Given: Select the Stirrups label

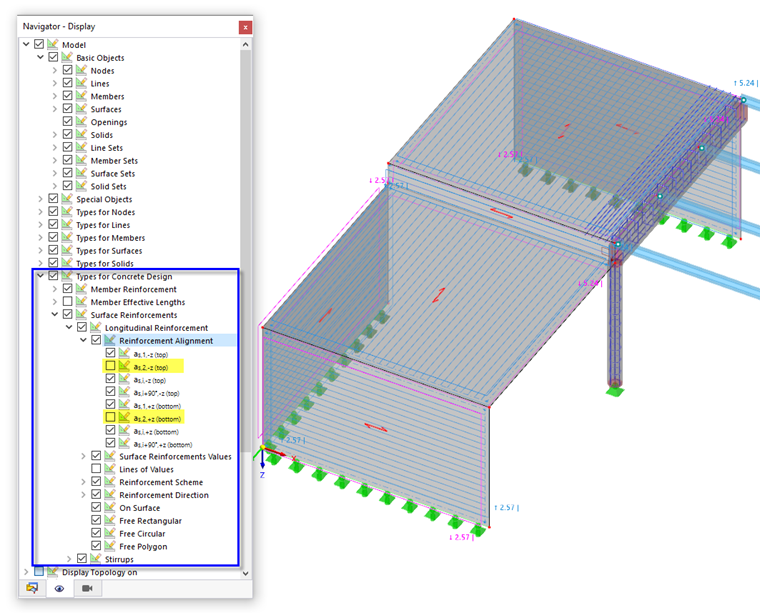Looking at the screenshot, I should click(x=119, y=559).
